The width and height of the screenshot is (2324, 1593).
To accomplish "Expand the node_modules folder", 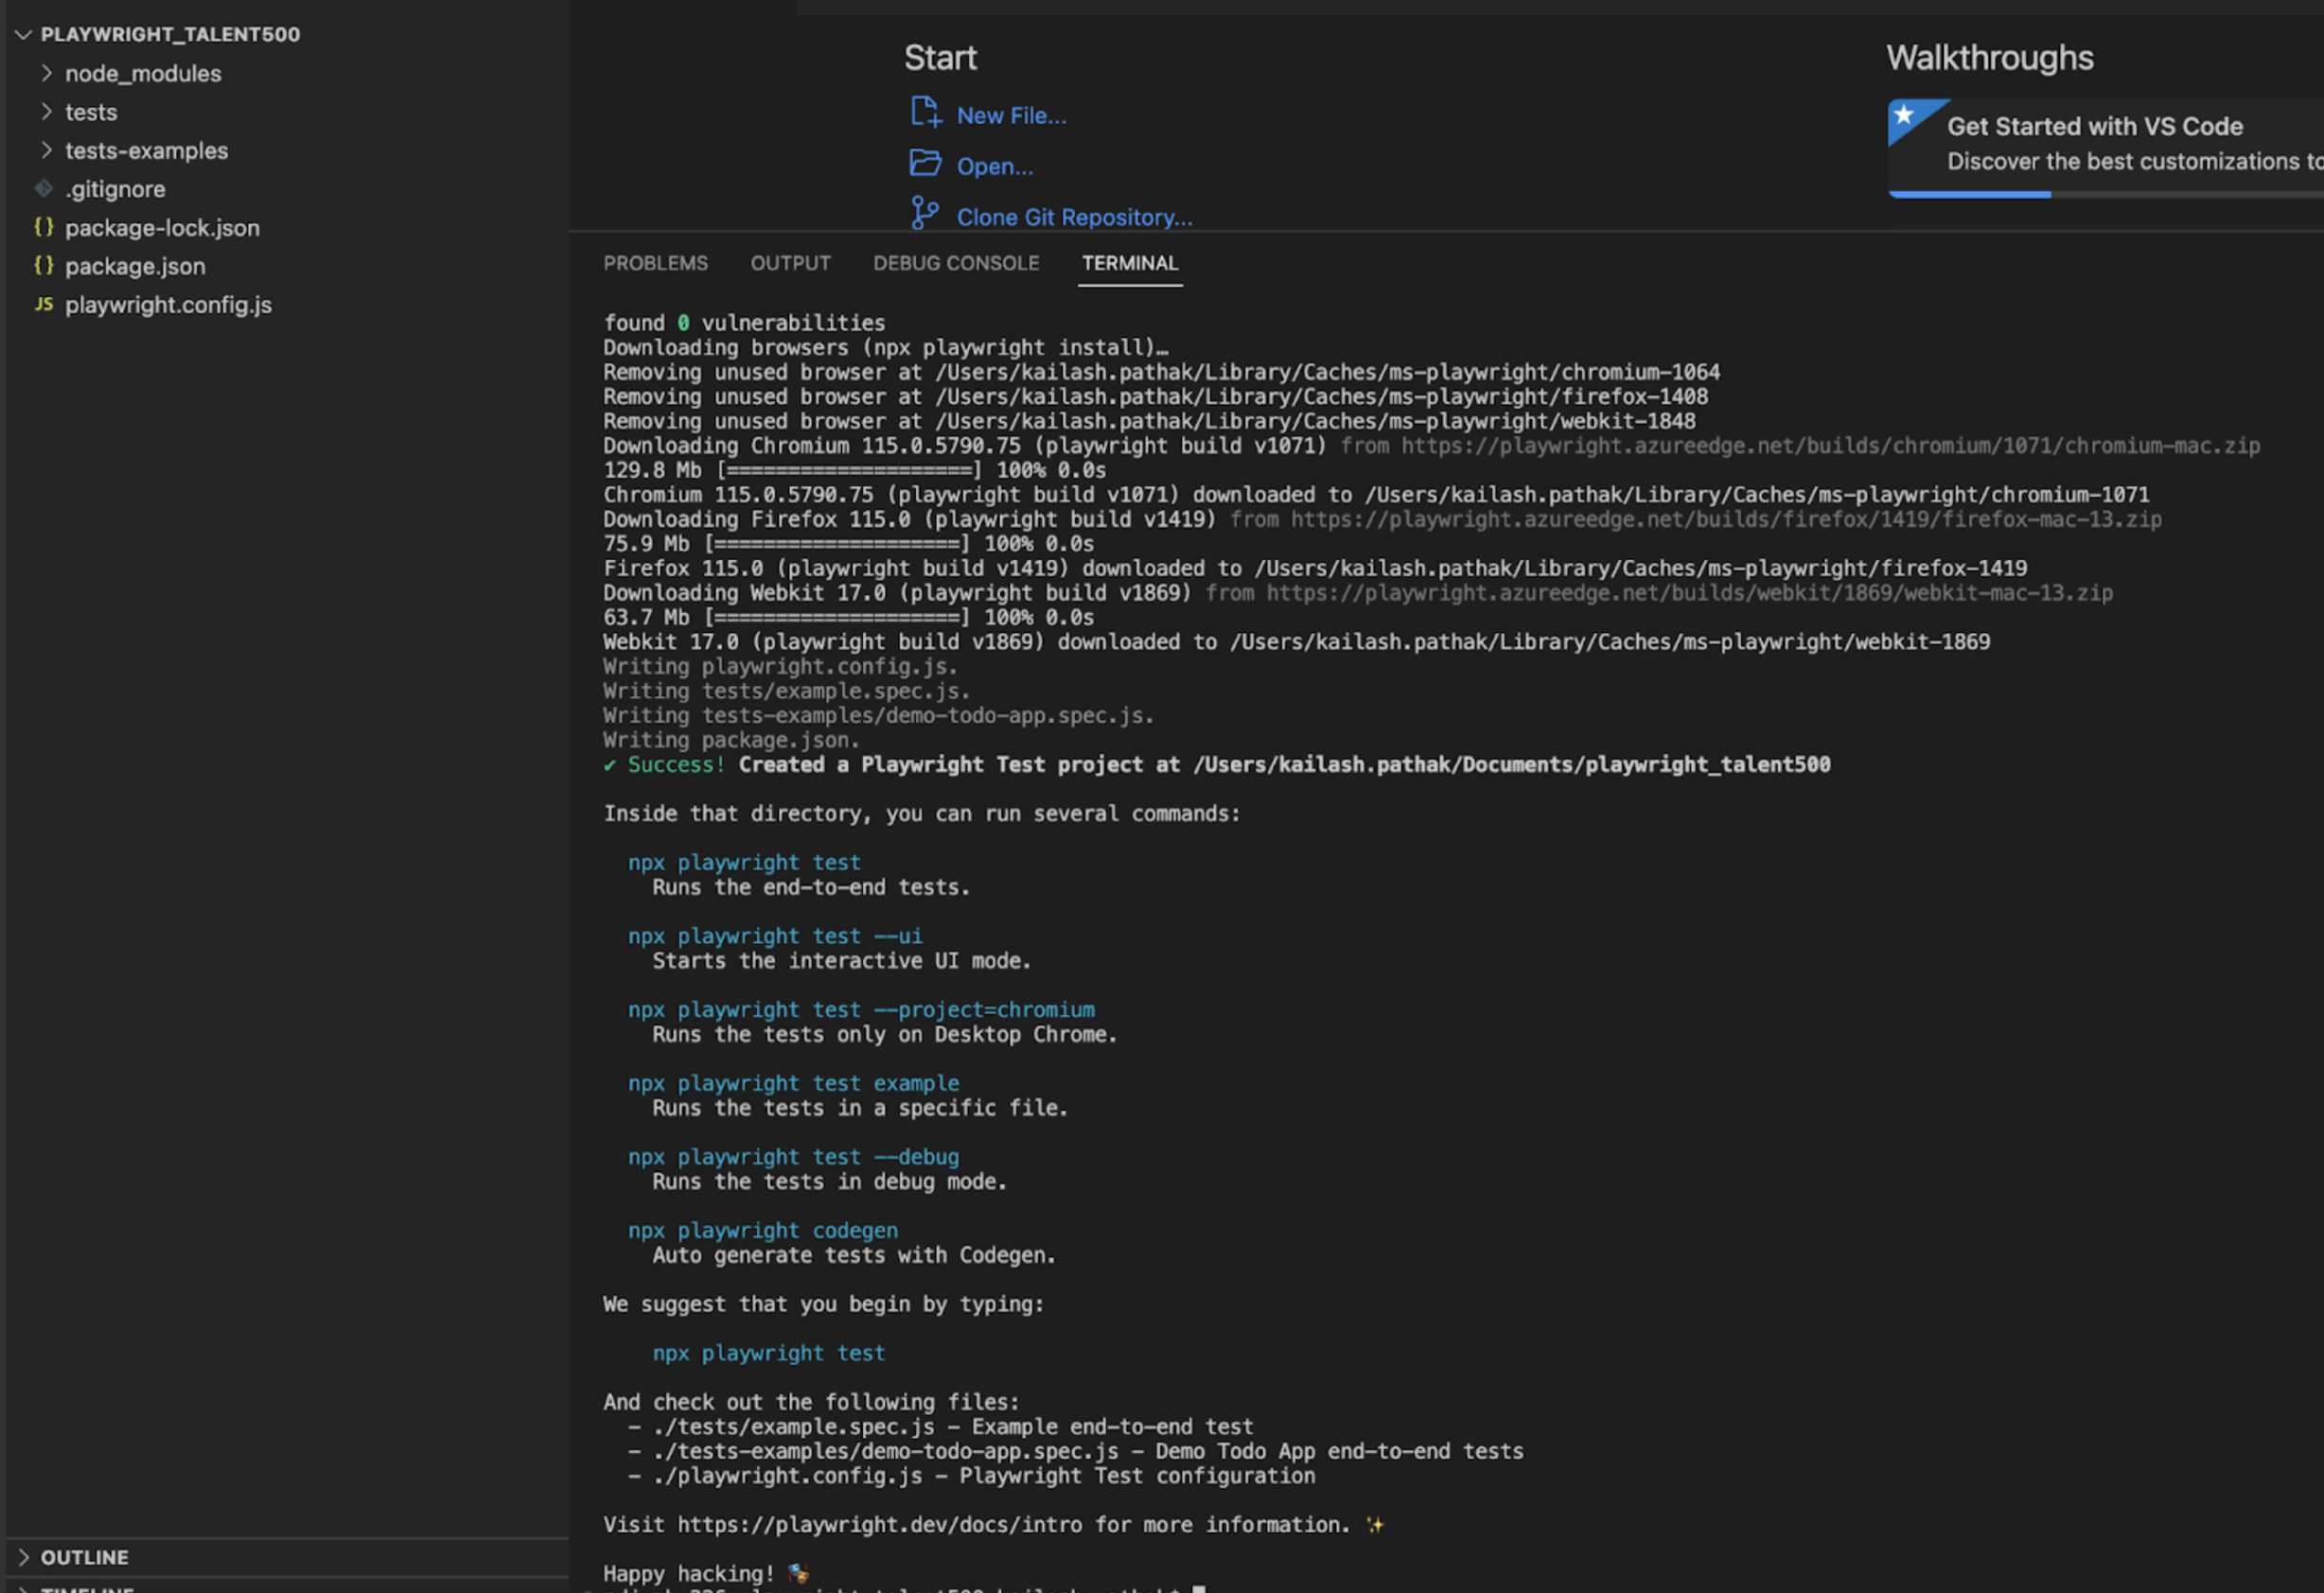I will [46, 73].
